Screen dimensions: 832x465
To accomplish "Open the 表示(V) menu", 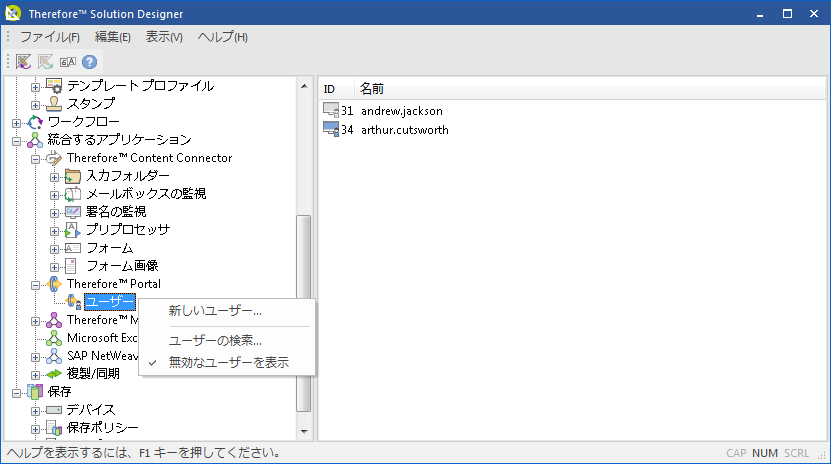I will pos(164,37).
